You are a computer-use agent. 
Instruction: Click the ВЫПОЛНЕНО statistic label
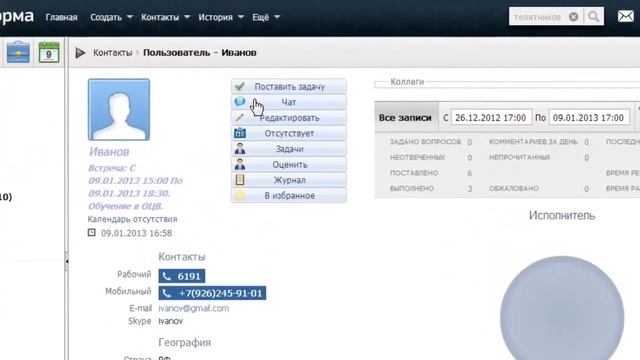pos(411,188)
